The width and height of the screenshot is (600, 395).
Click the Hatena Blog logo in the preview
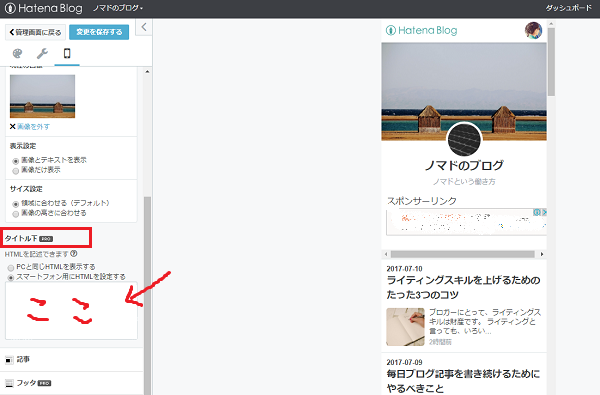click(x=422, y=30)
